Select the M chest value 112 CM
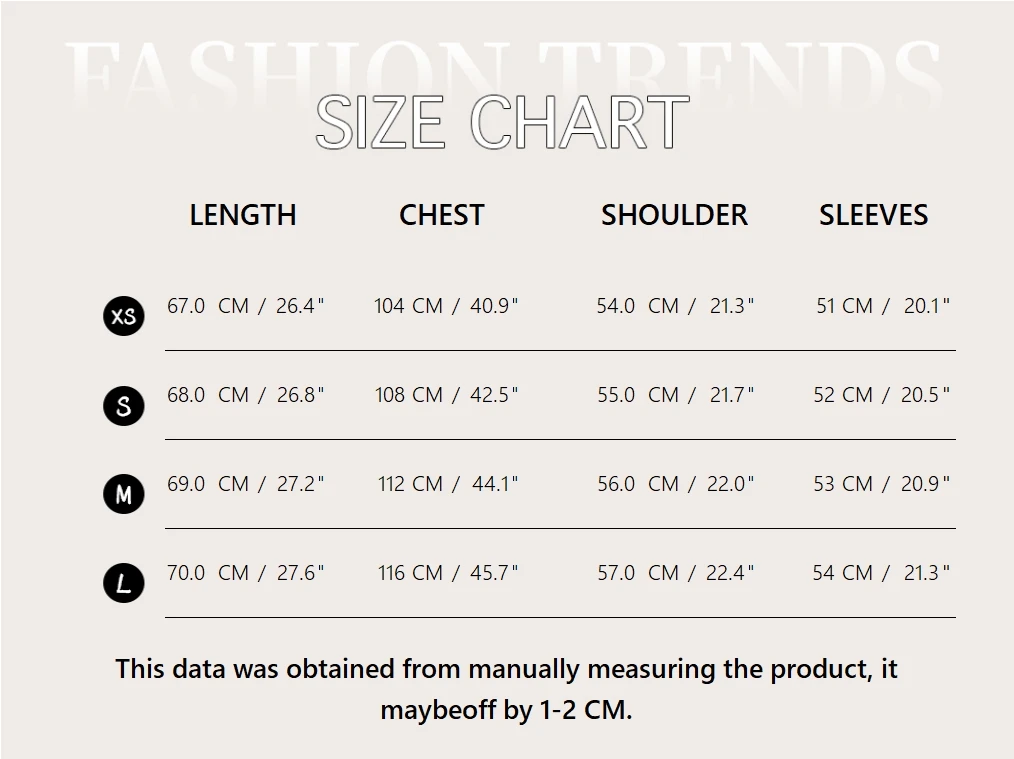The image size is (1014, 759). click(410, 484)
